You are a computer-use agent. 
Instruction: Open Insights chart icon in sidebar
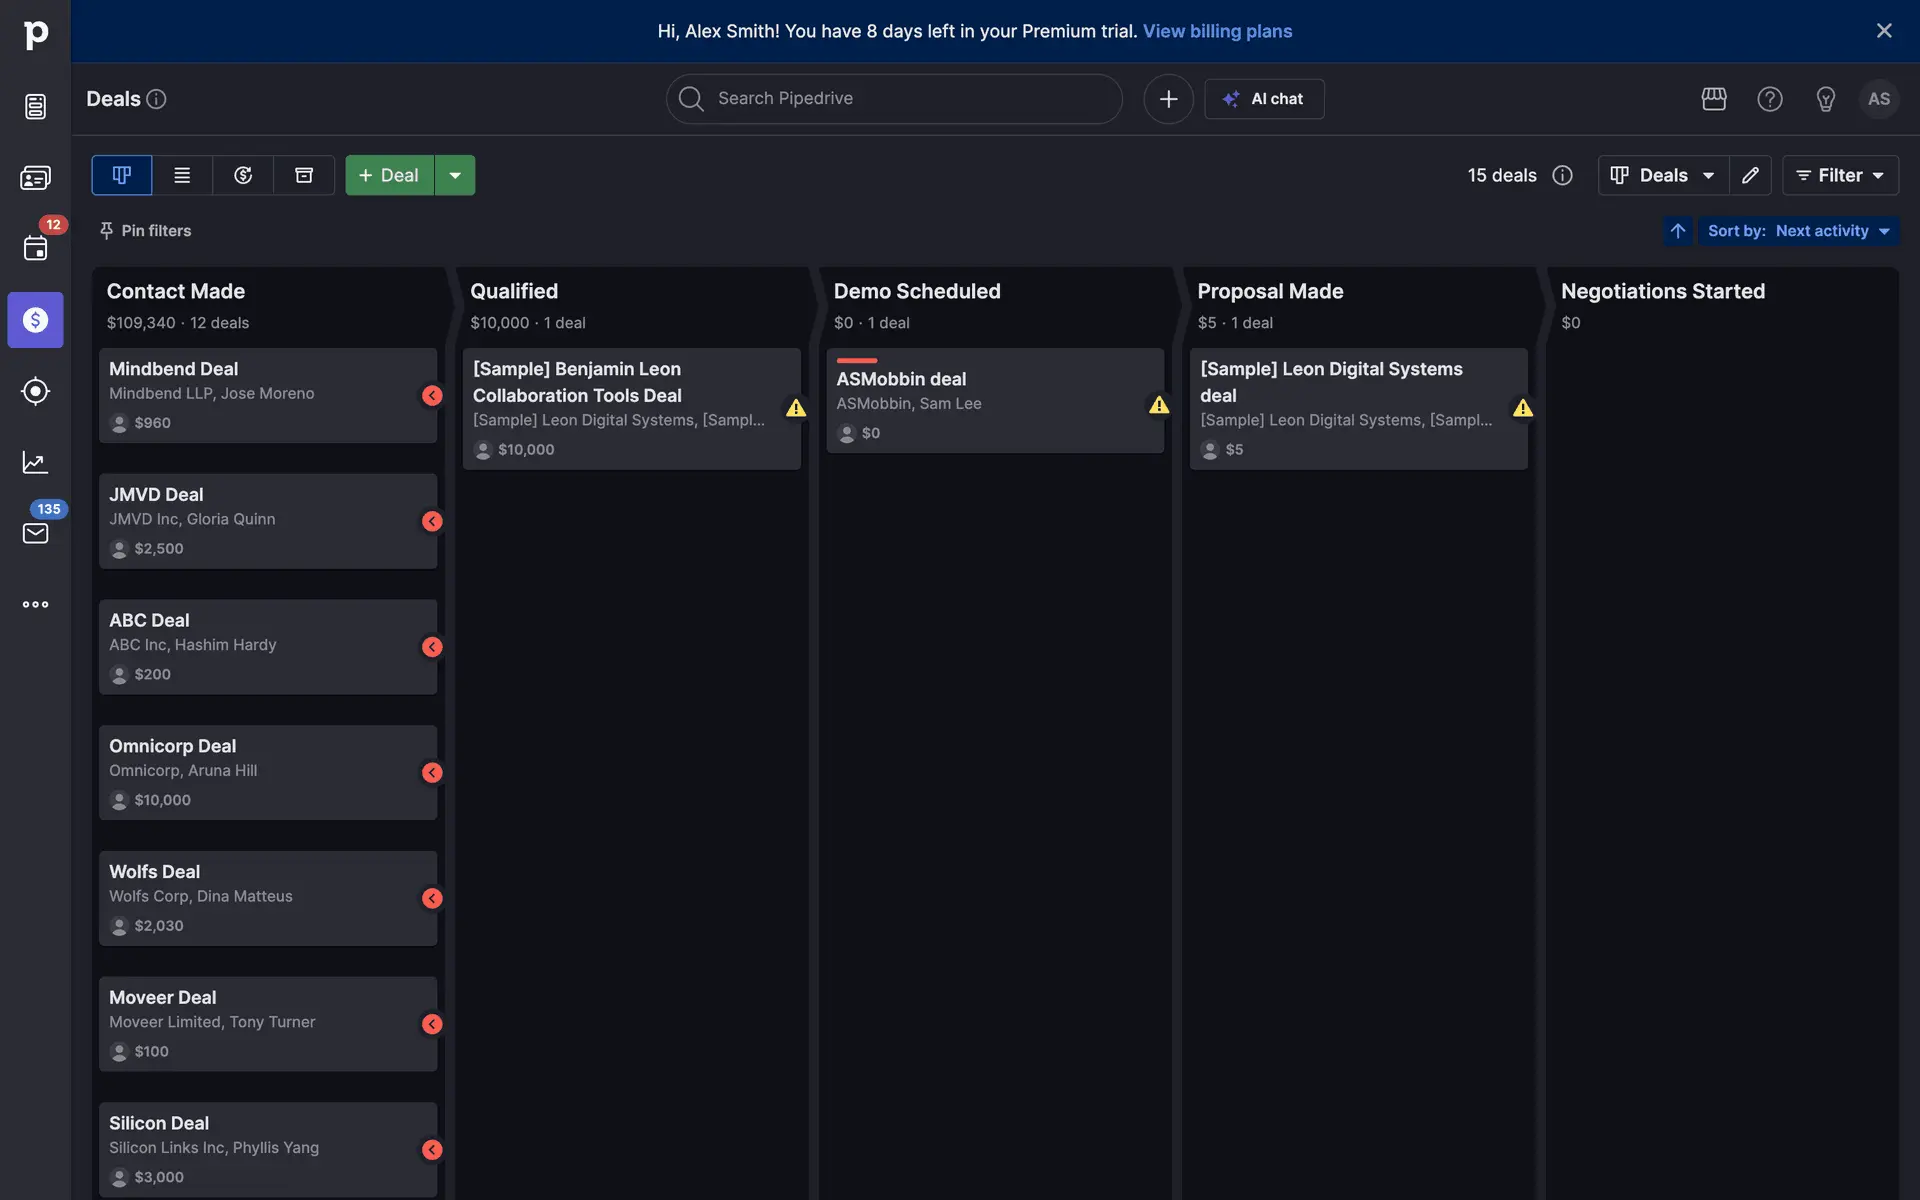pyautogui.click(x=35, y=462)
